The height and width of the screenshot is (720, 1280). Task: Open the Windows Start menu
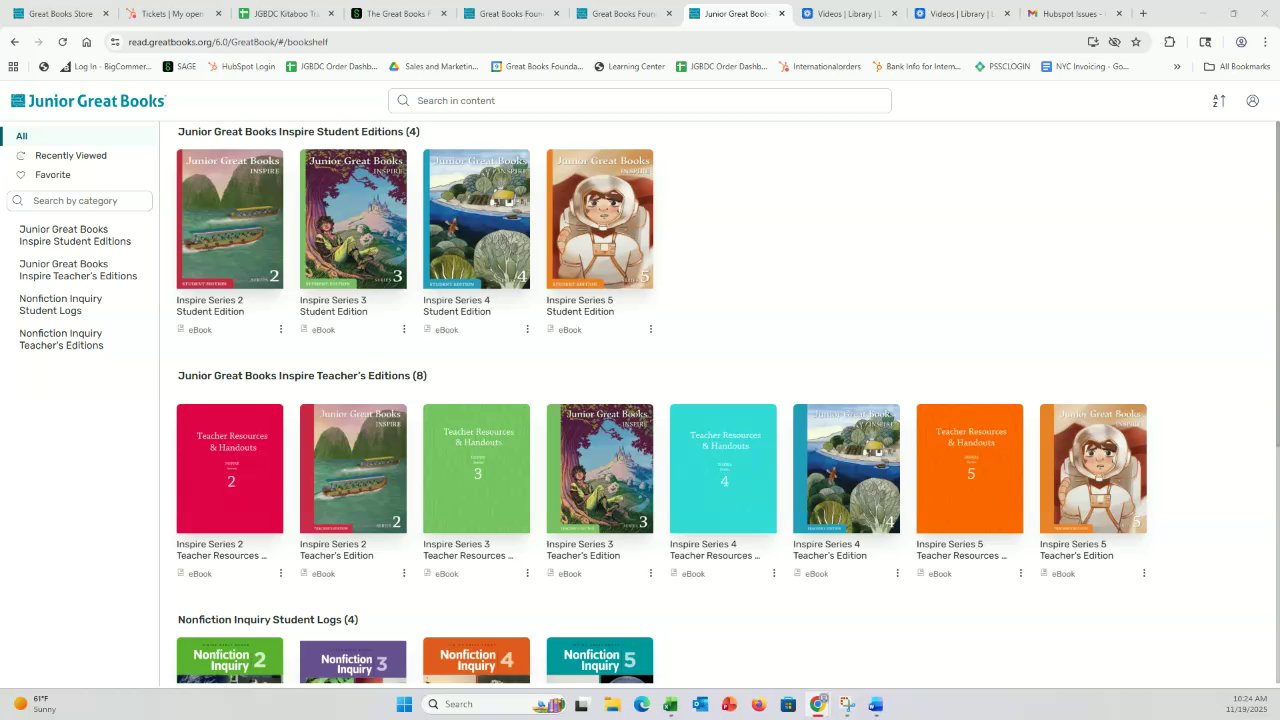pos(404,704)
